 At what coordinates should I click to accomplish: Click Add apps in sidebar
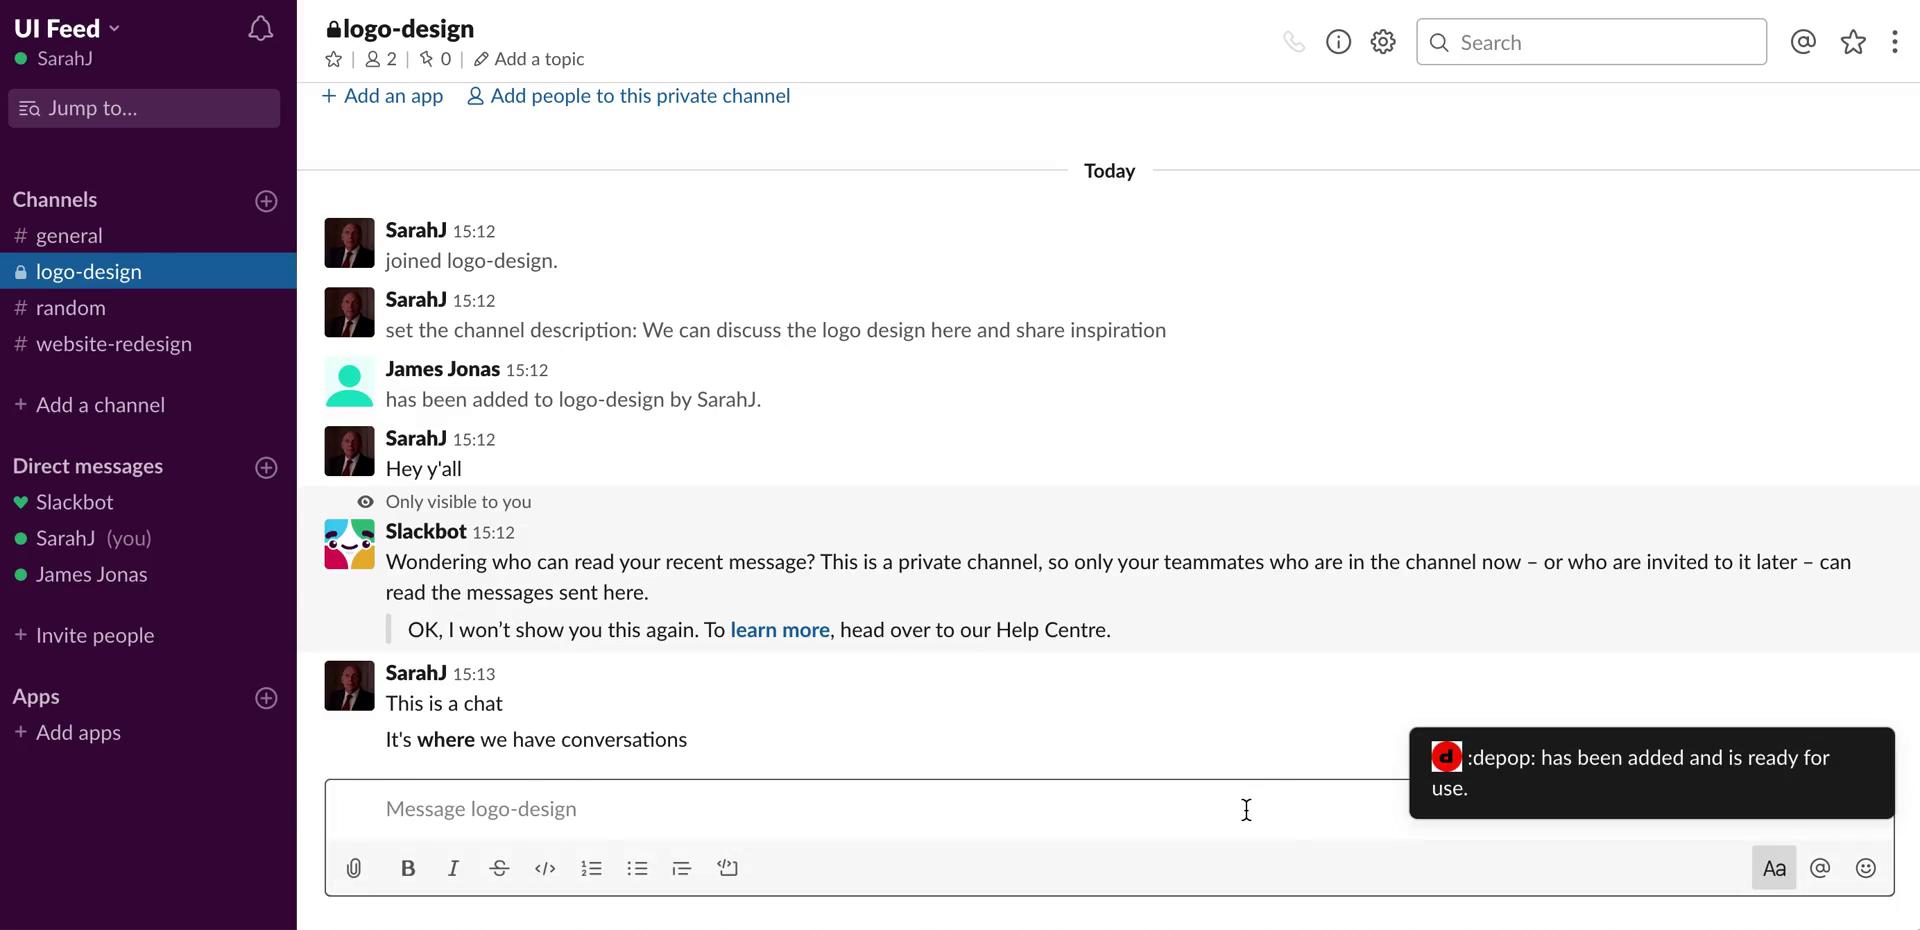click(67, 733)
